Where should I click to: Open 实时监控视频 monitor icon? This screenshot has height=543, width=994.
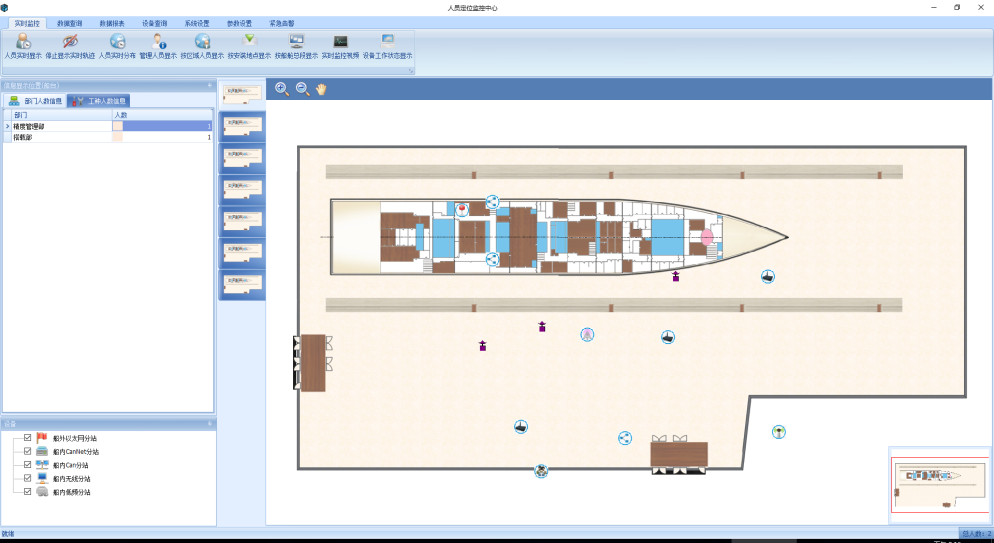pyautogui.click(x=340, y=42)
